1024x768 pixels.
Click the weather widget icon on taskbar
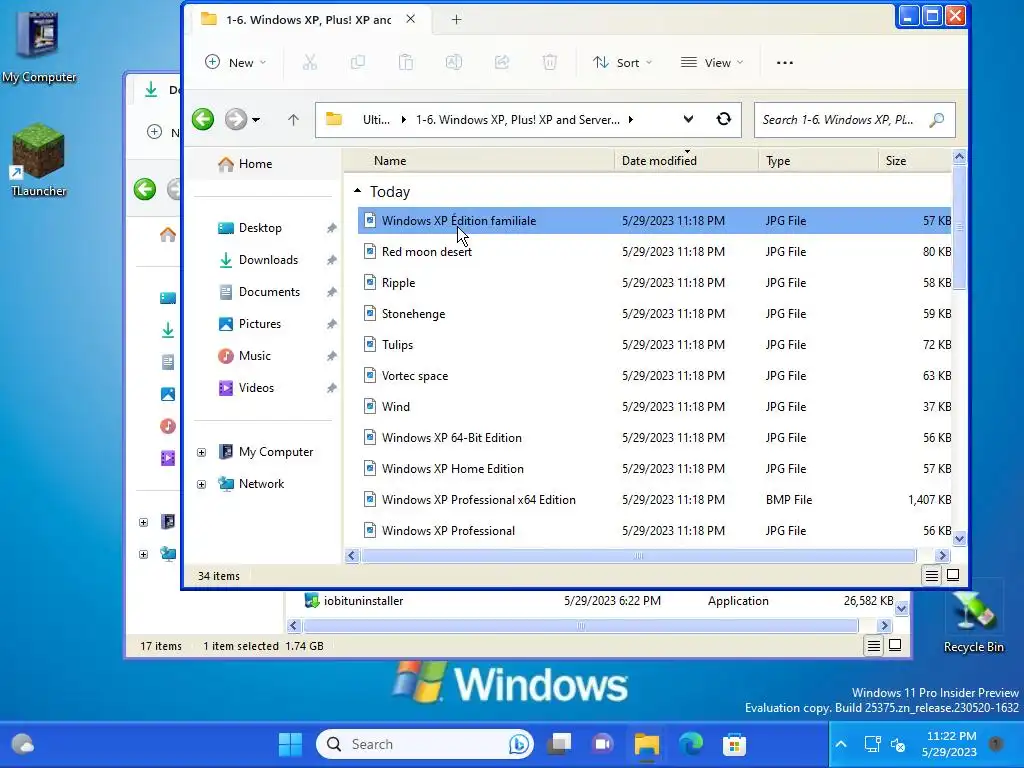(23, 744)
